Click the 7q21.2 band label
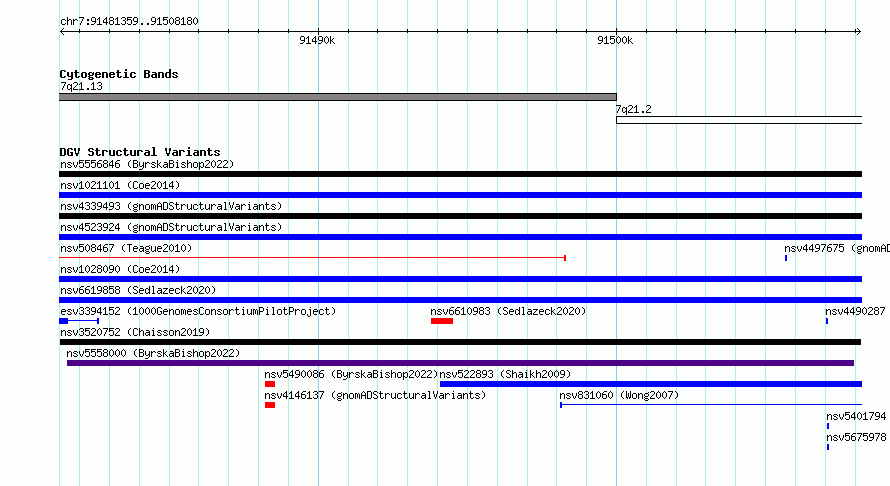890x486 pixels. coord(633,109)
